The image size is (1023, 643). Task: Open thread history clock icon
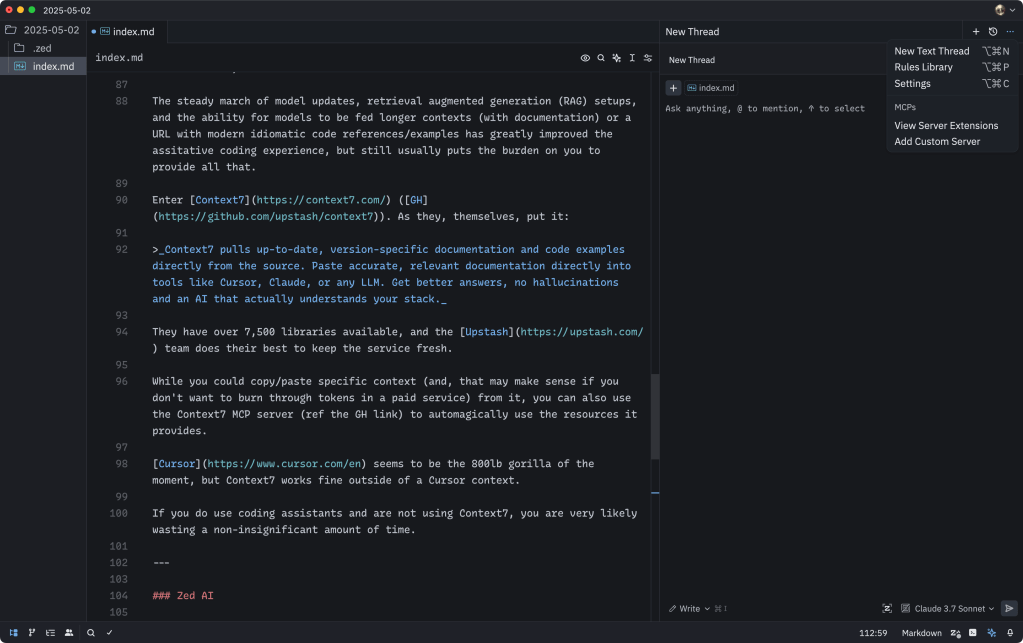click(x=993, y=32)
